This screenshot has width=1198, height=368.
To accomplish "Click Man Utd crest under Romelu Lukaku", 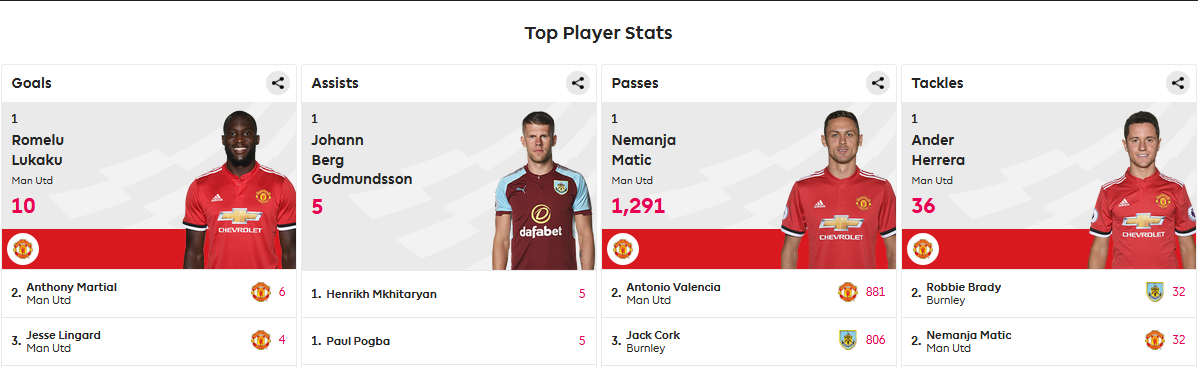I will click(23, 249).
